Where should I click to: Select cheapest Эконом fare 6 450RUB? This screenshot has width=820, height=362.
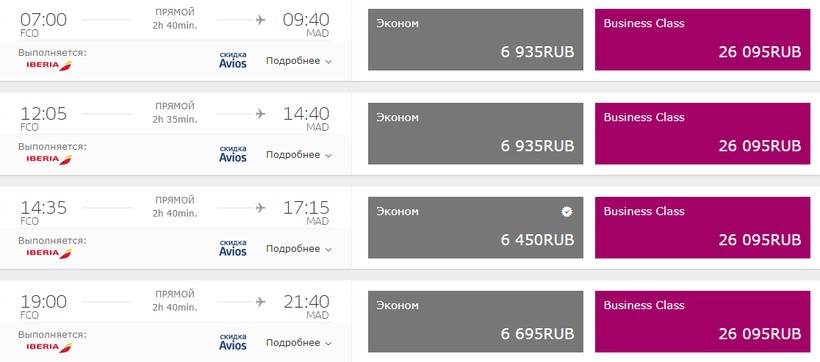pyautogui.click(x=475, y=228)
